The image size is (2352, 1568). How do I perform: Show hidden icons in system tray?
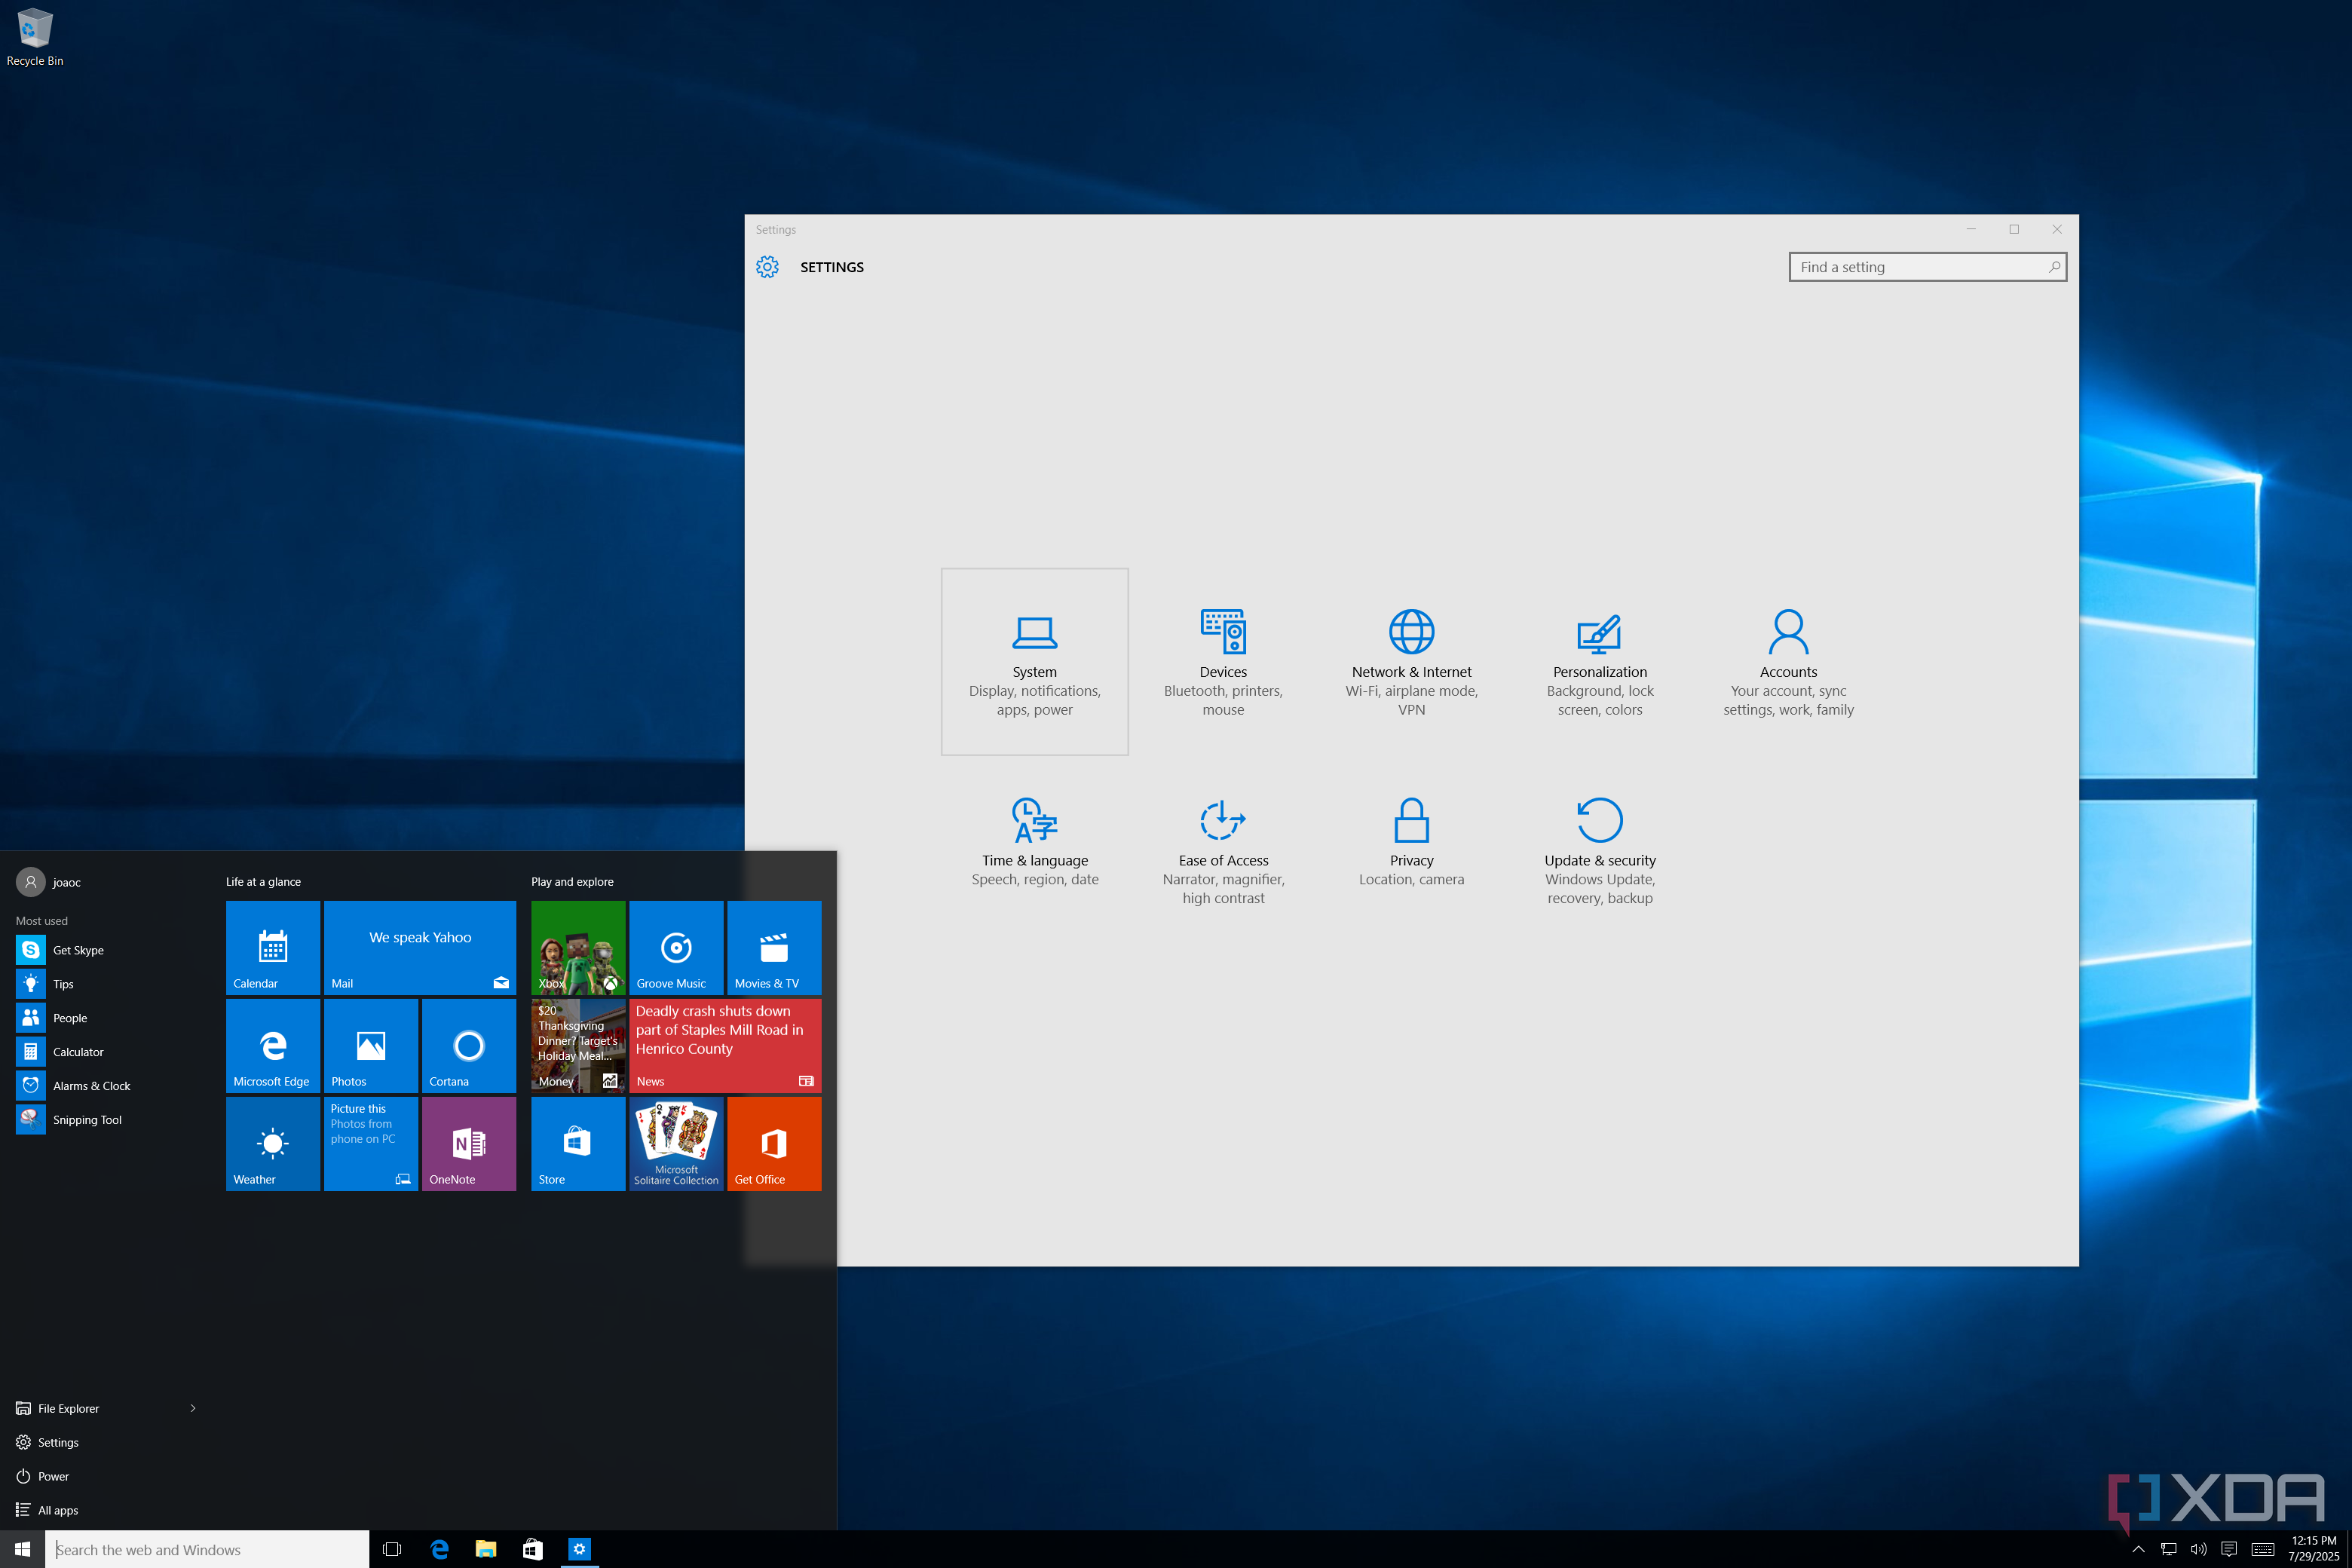[2138, 1549]
